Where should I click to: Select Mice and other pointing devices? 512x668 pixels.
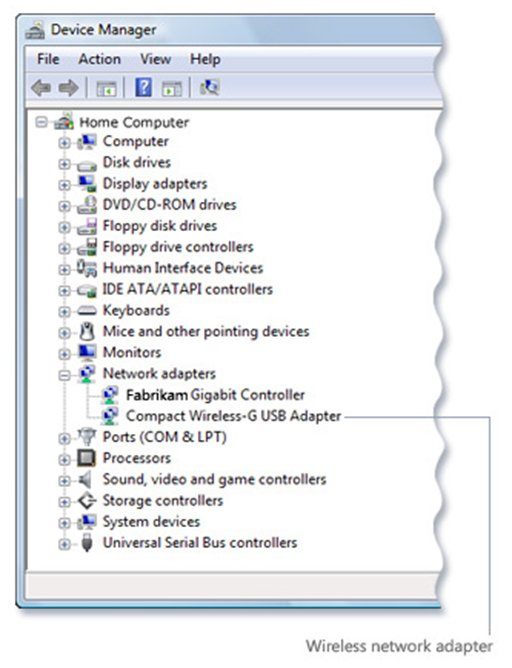coord(206,331)
